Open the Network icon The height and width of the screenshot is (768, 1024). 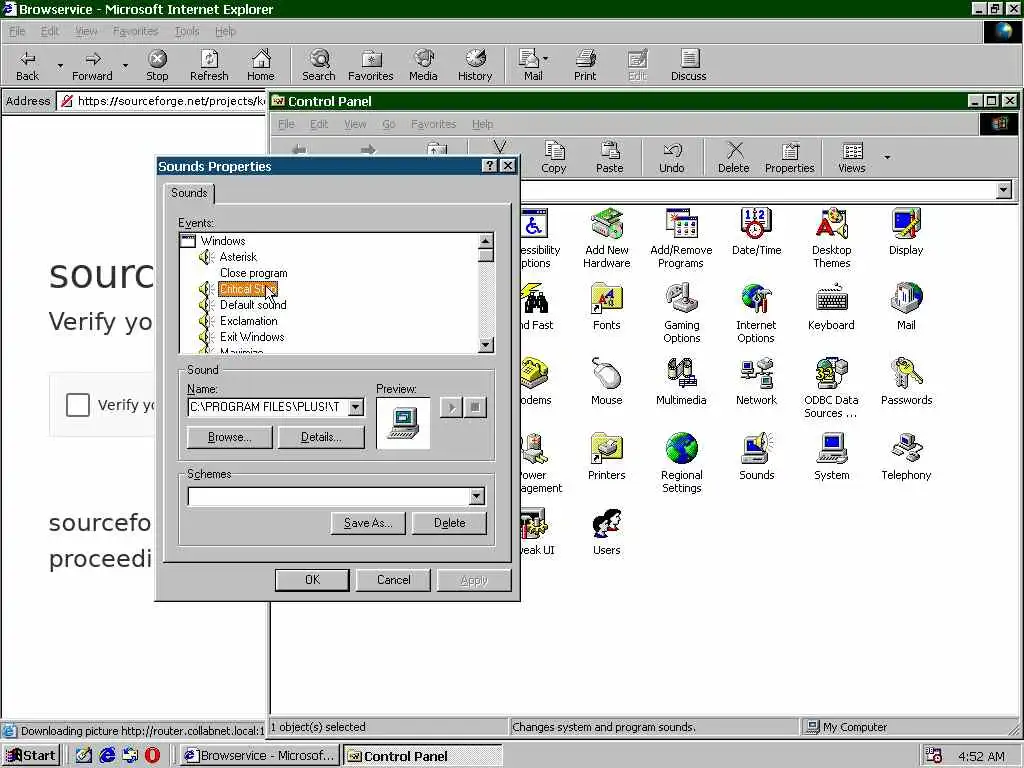click(756, 382)
